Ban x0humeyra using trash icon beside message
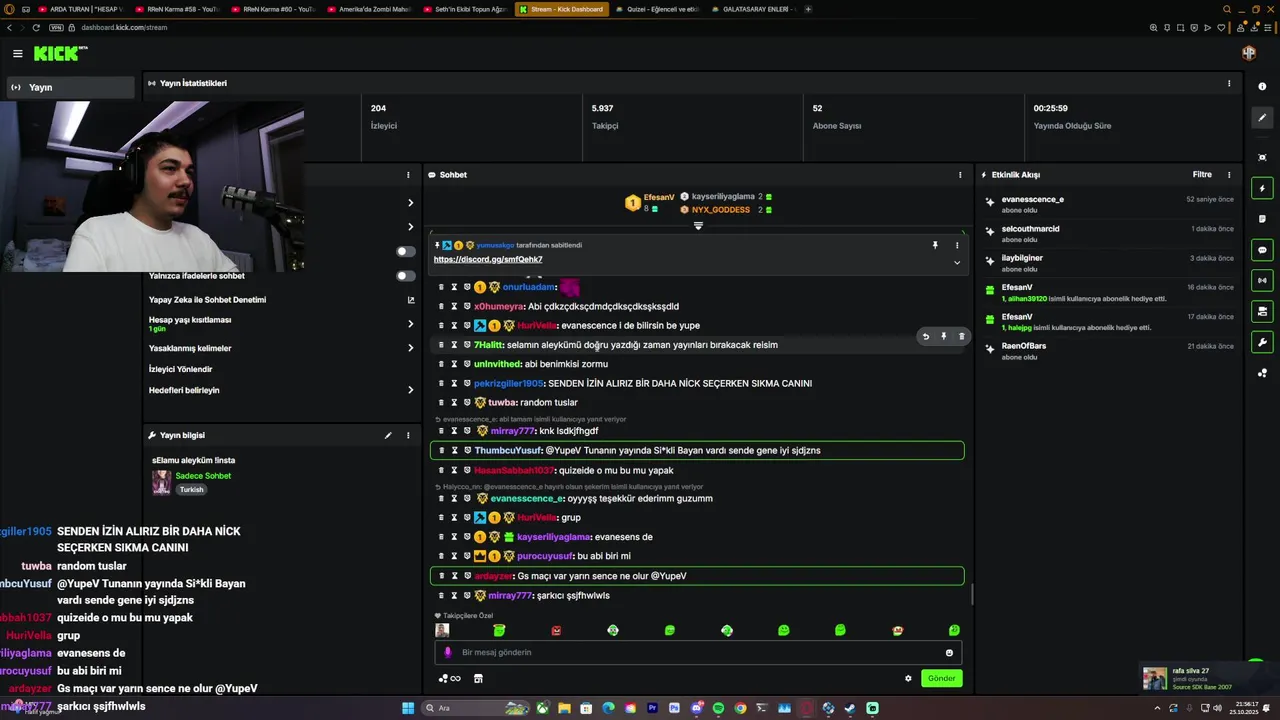 click(441, 306)
